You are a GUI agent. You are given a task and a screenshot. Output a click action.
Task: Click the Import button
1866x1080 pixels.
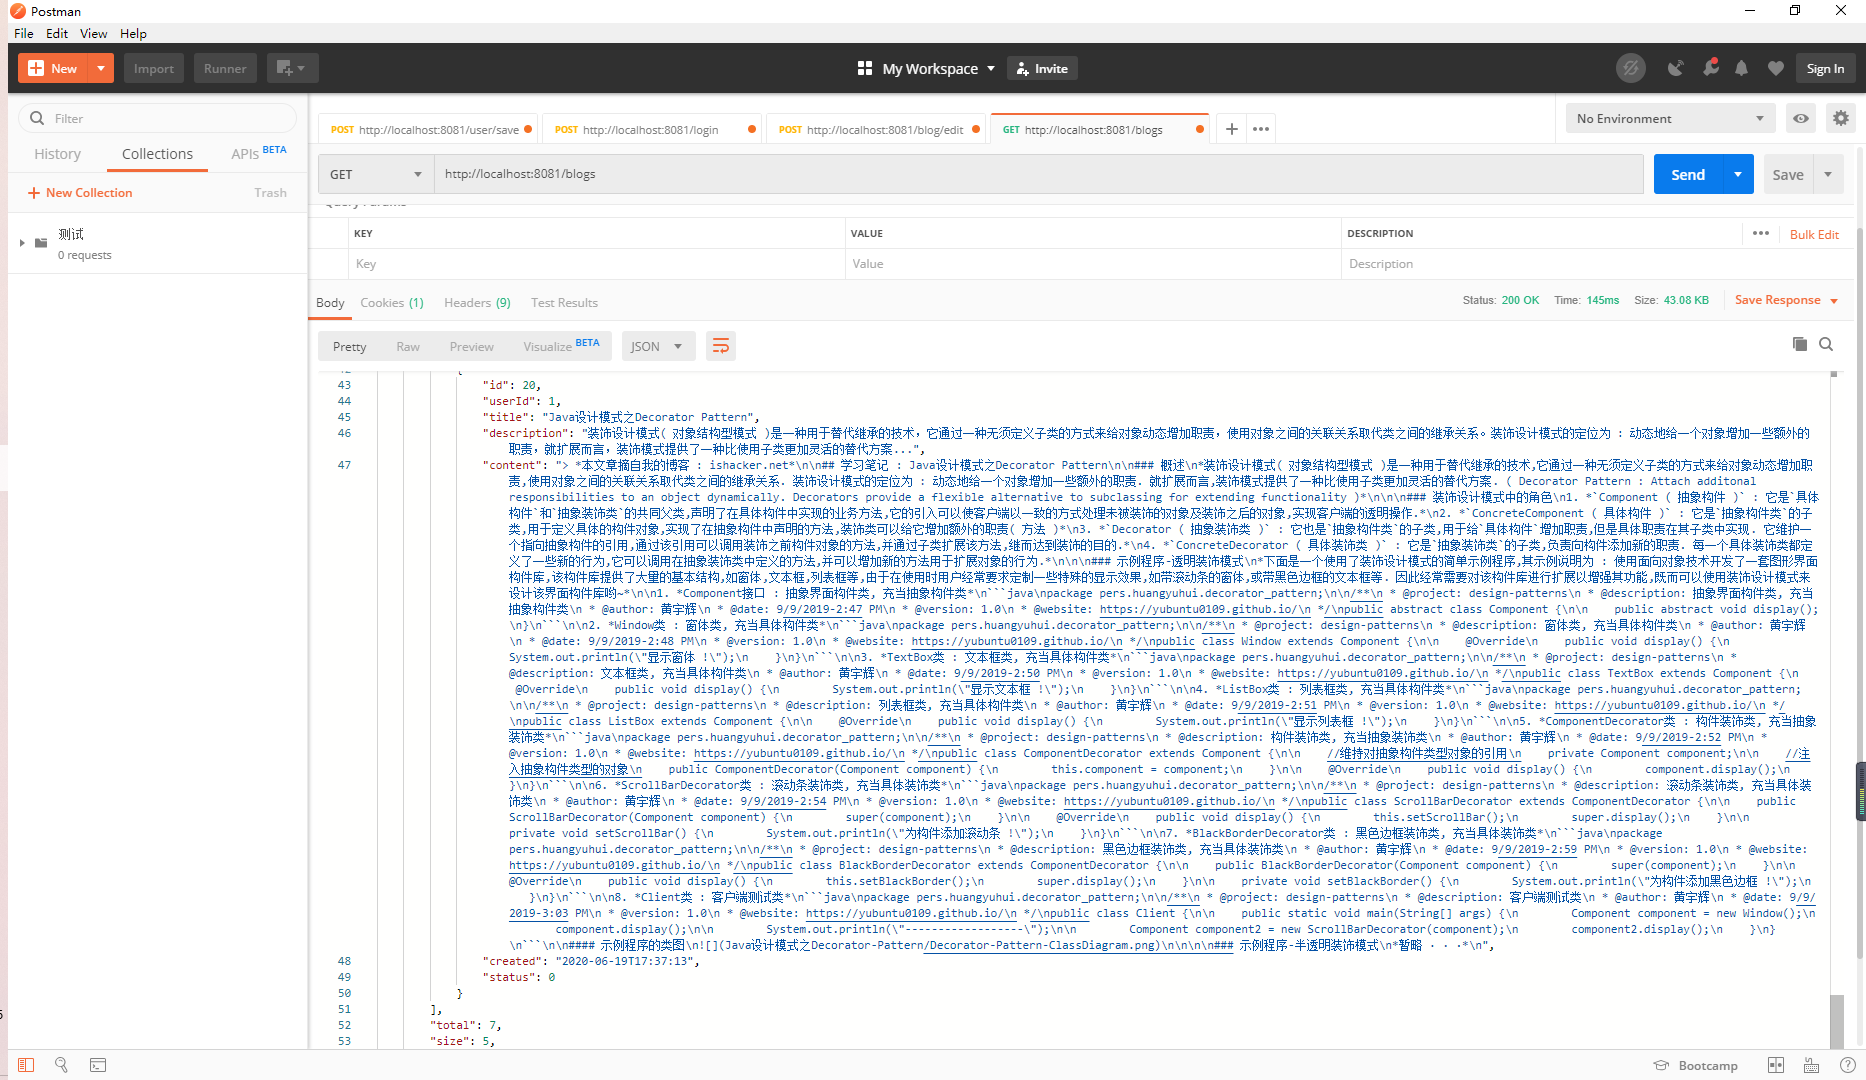click(154, 68)
